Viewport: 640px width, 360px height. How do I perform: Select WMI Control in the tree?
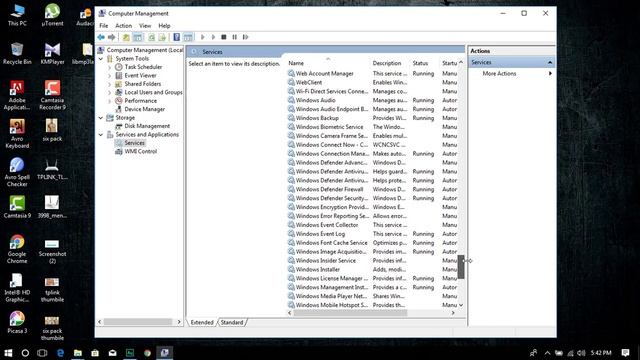coord(140,151)
